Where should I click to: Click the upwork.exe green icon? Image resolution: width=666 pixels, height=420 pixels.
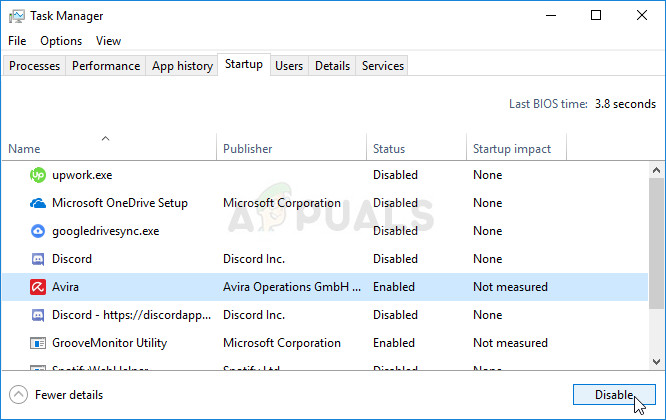[38, 175]
